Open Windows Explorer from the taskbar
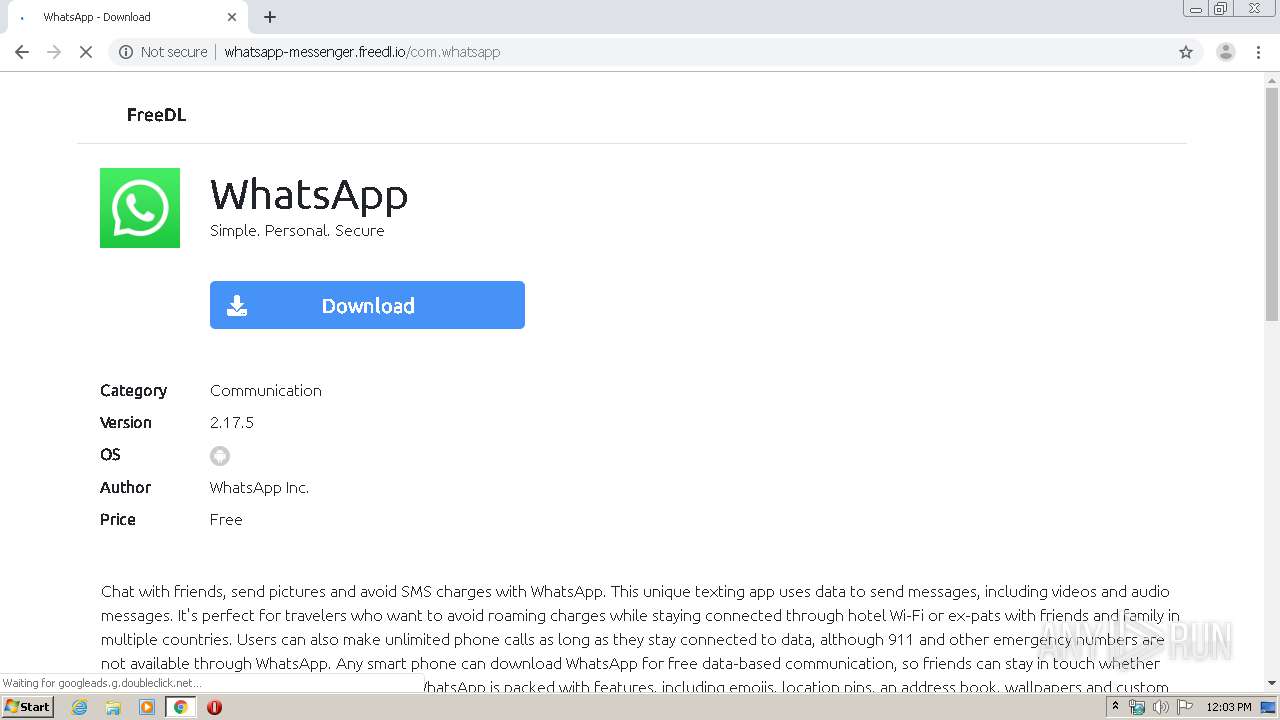The image size is (1280, 720). pos(113,707)
